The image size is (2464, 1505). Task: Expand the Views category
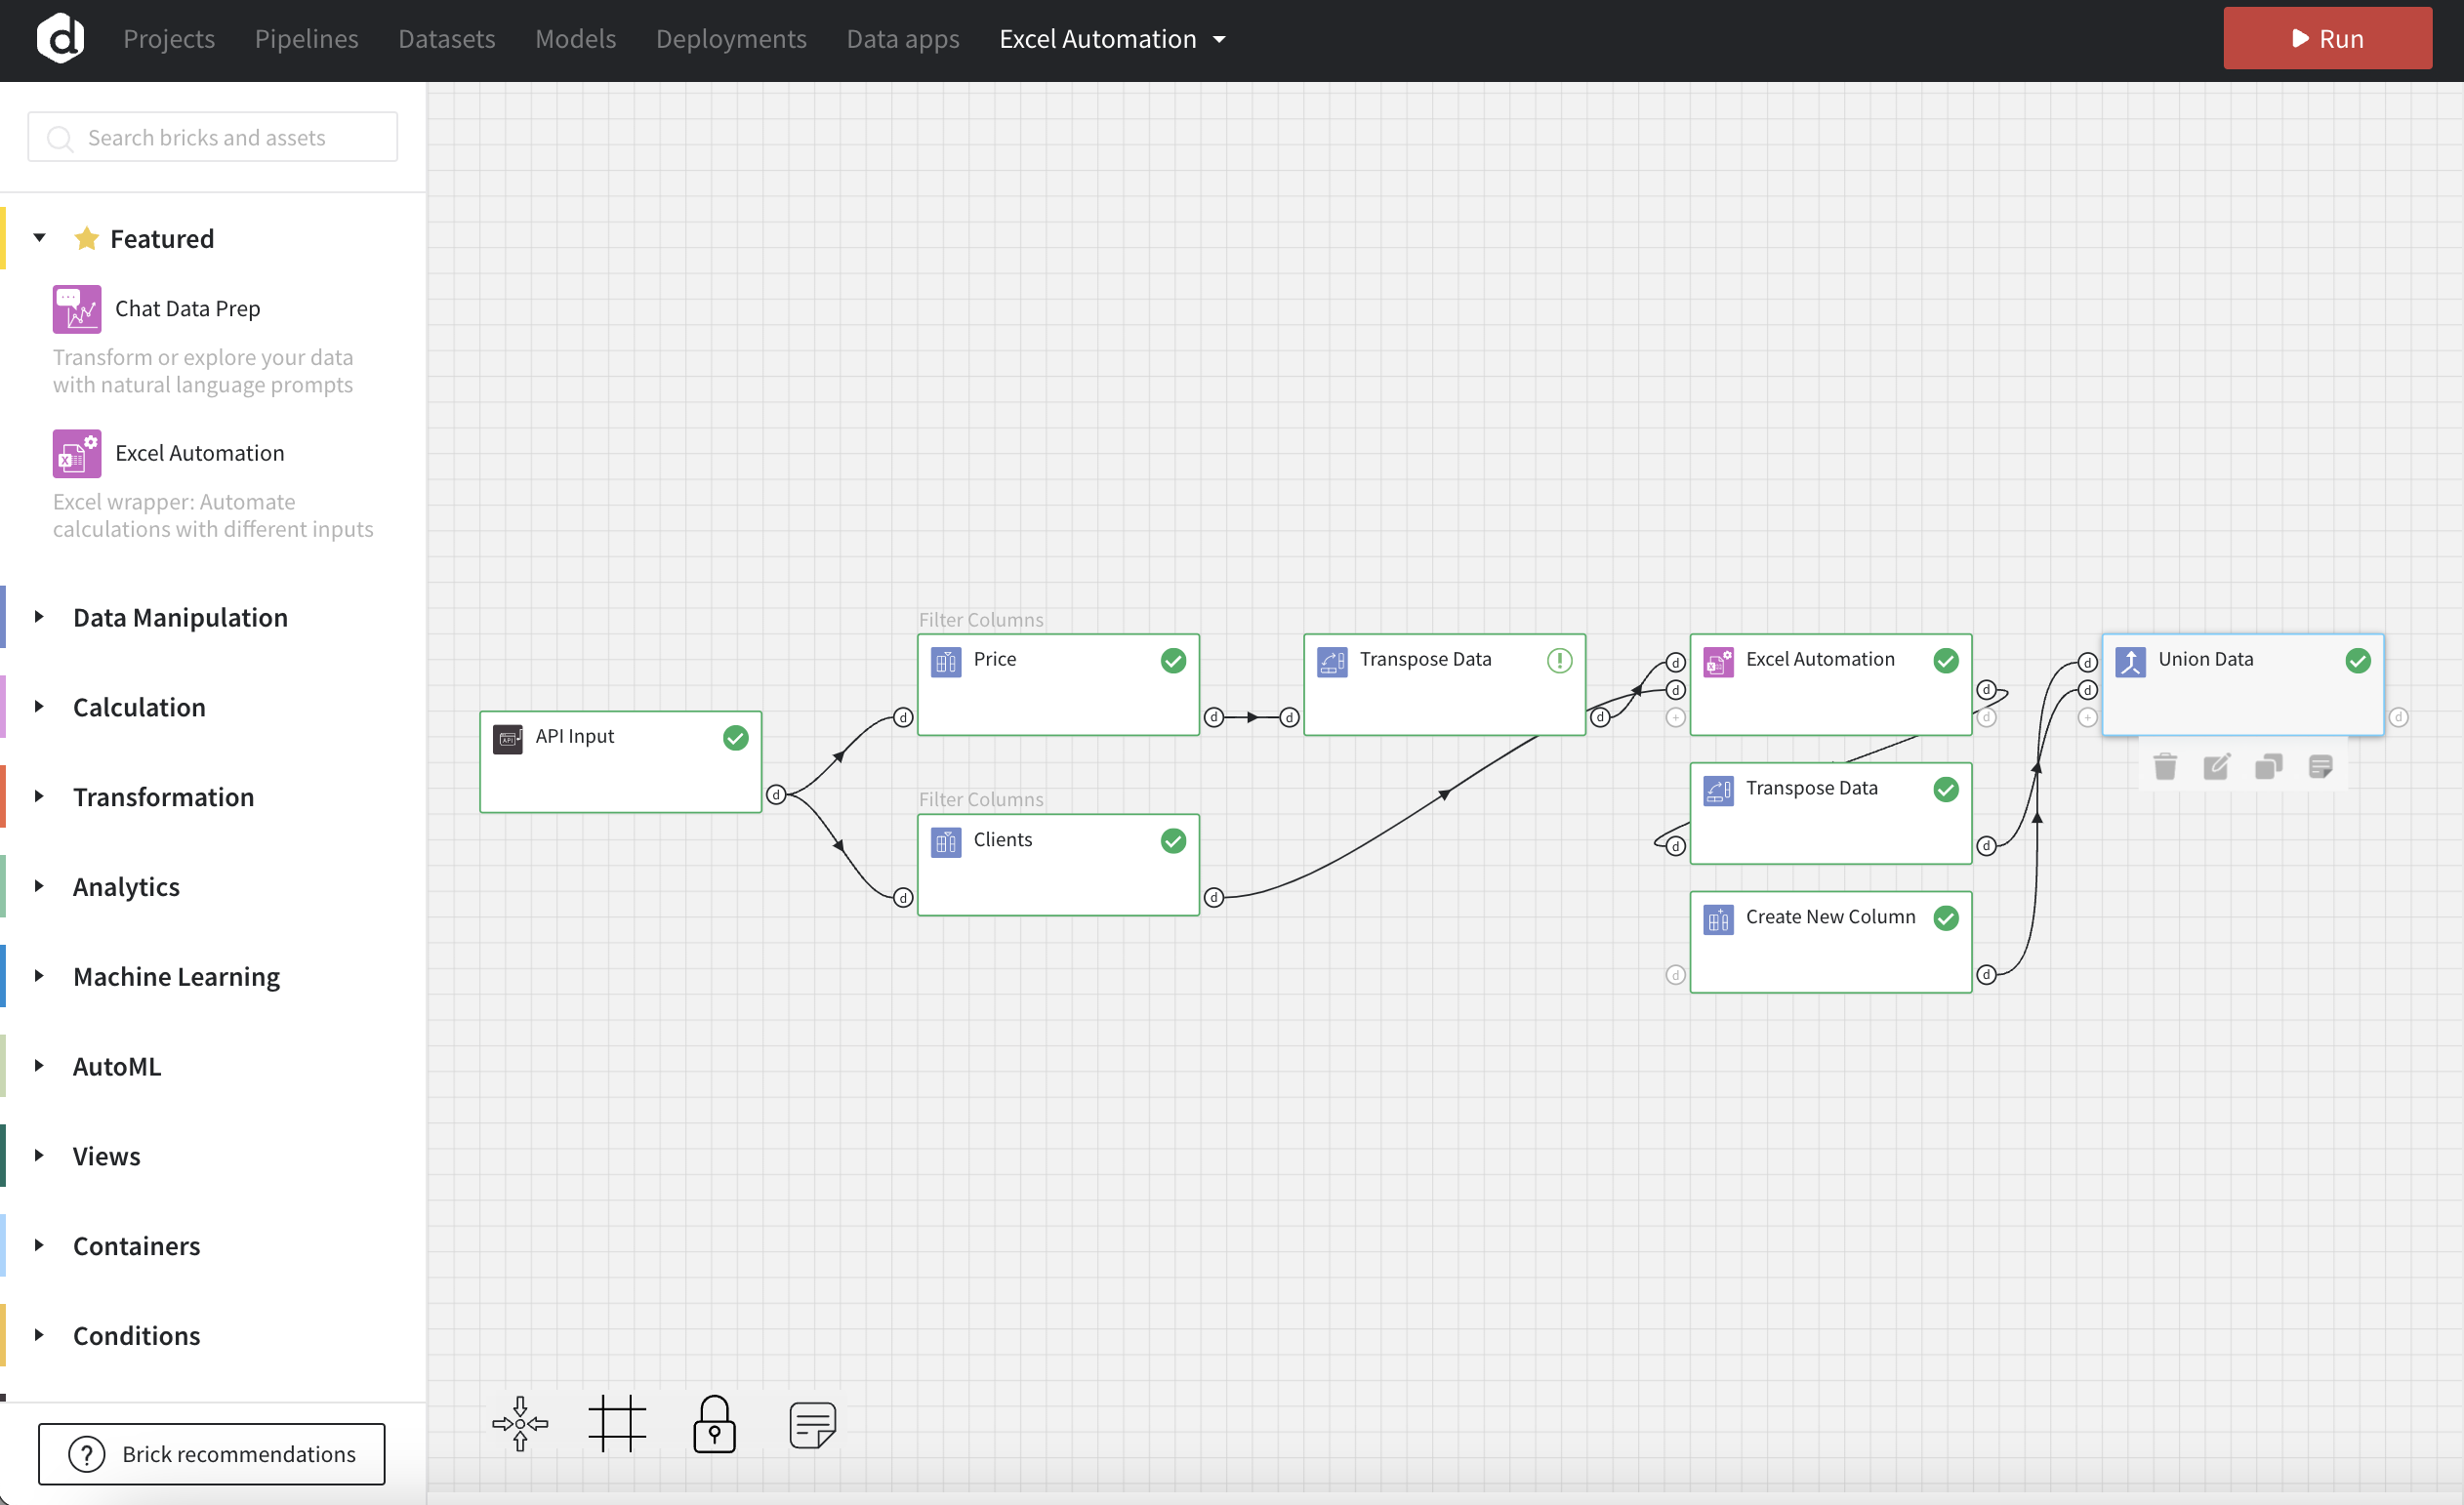pos(39,1156)
